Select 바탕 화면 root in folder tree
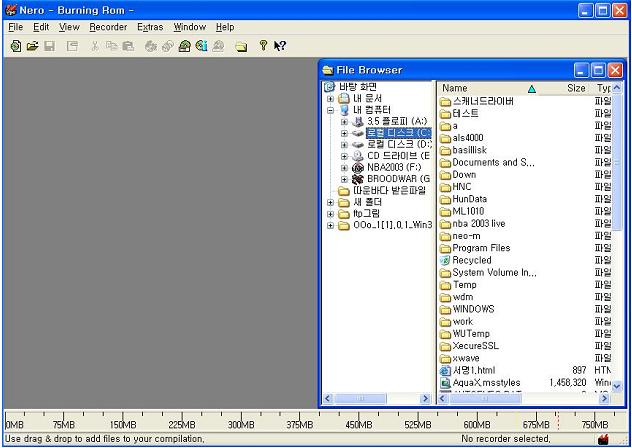 coord(358,87)
